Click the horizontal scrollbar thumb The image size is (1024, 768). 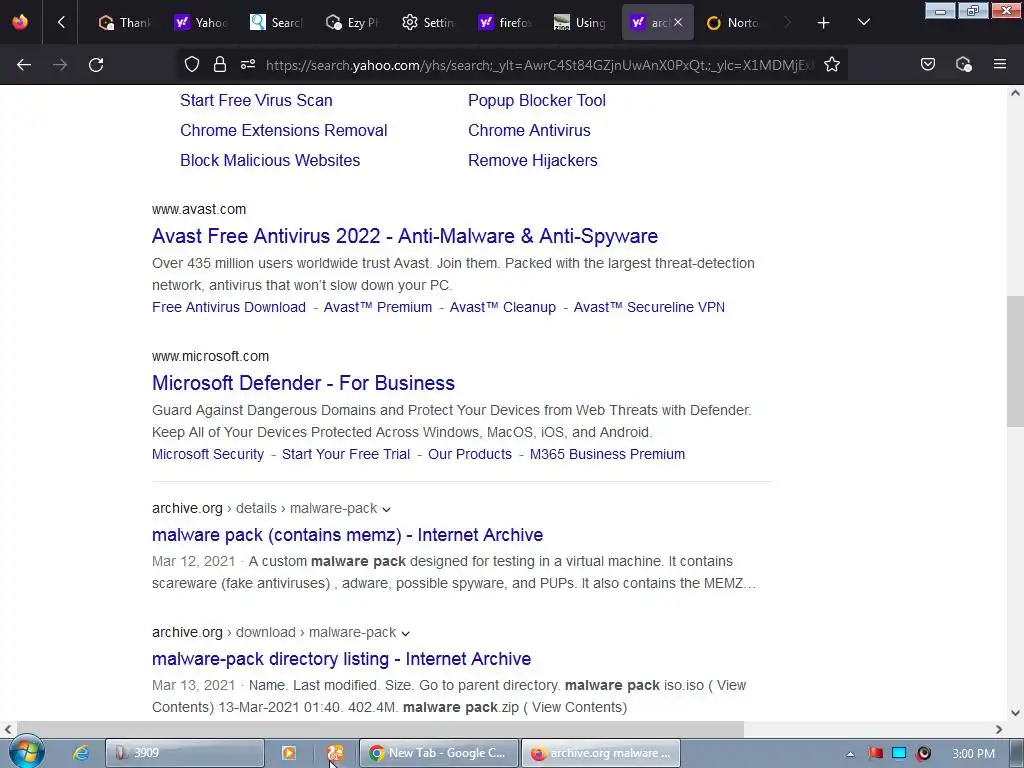pyautogui.click(x=380, y=729)
